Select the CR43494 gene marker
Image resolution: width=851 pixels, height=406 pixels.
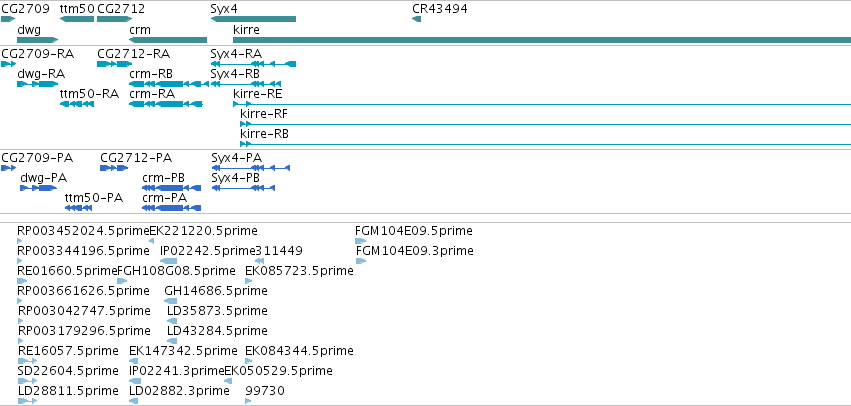(416, 19)
